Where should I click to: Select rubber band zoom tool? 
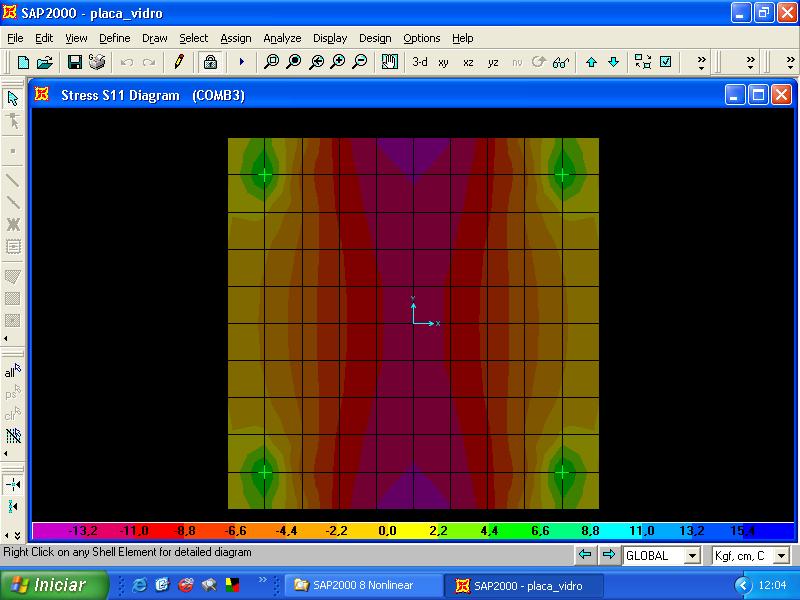pyautogui.click(x=271, y=62)
